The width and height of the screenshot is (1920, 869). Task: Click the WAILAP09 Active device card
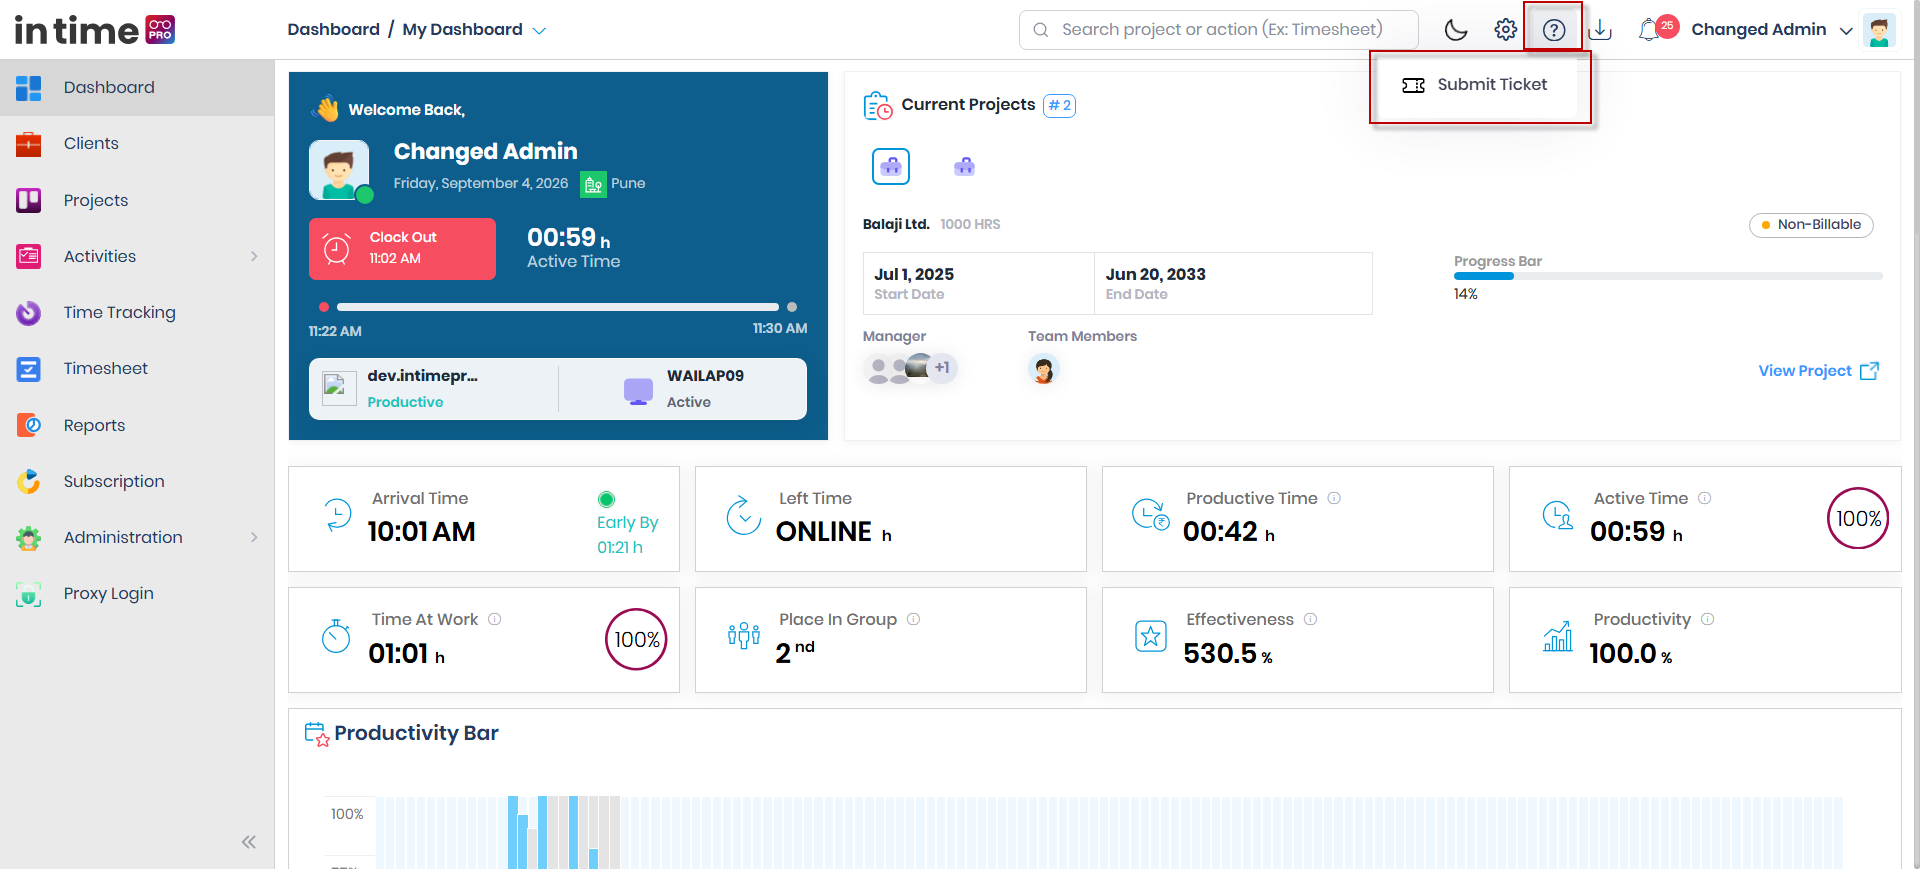(x=683, y=389)
